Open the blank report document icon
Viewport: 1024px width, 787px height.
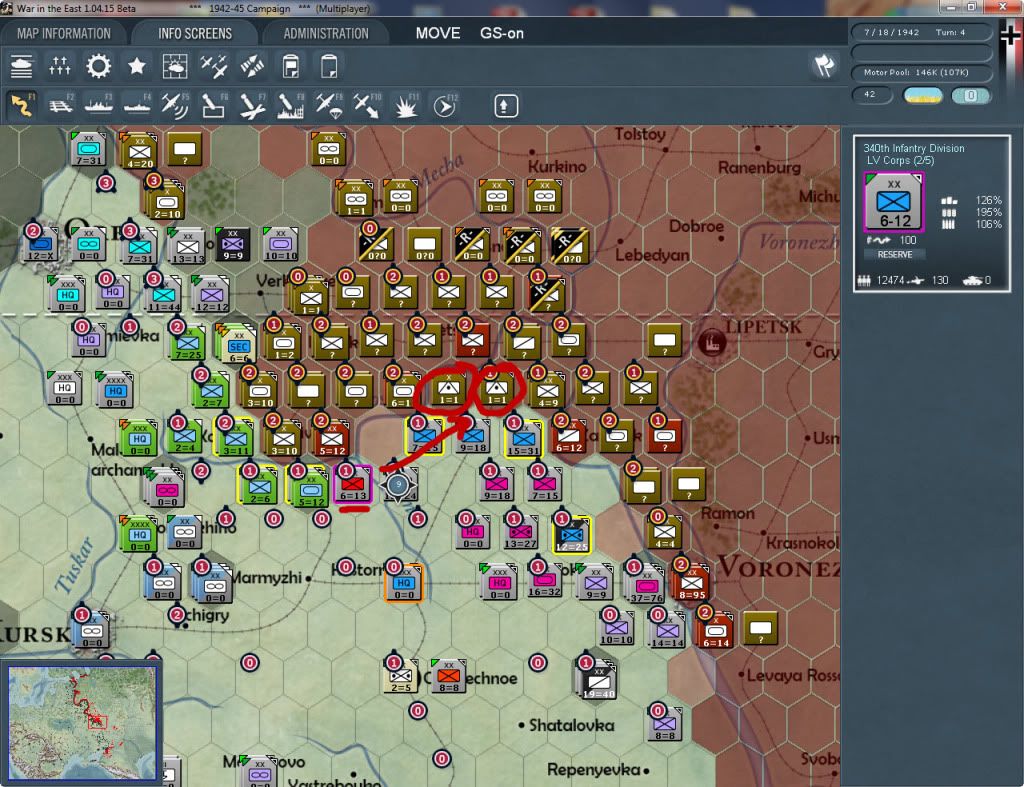[329, 66]
